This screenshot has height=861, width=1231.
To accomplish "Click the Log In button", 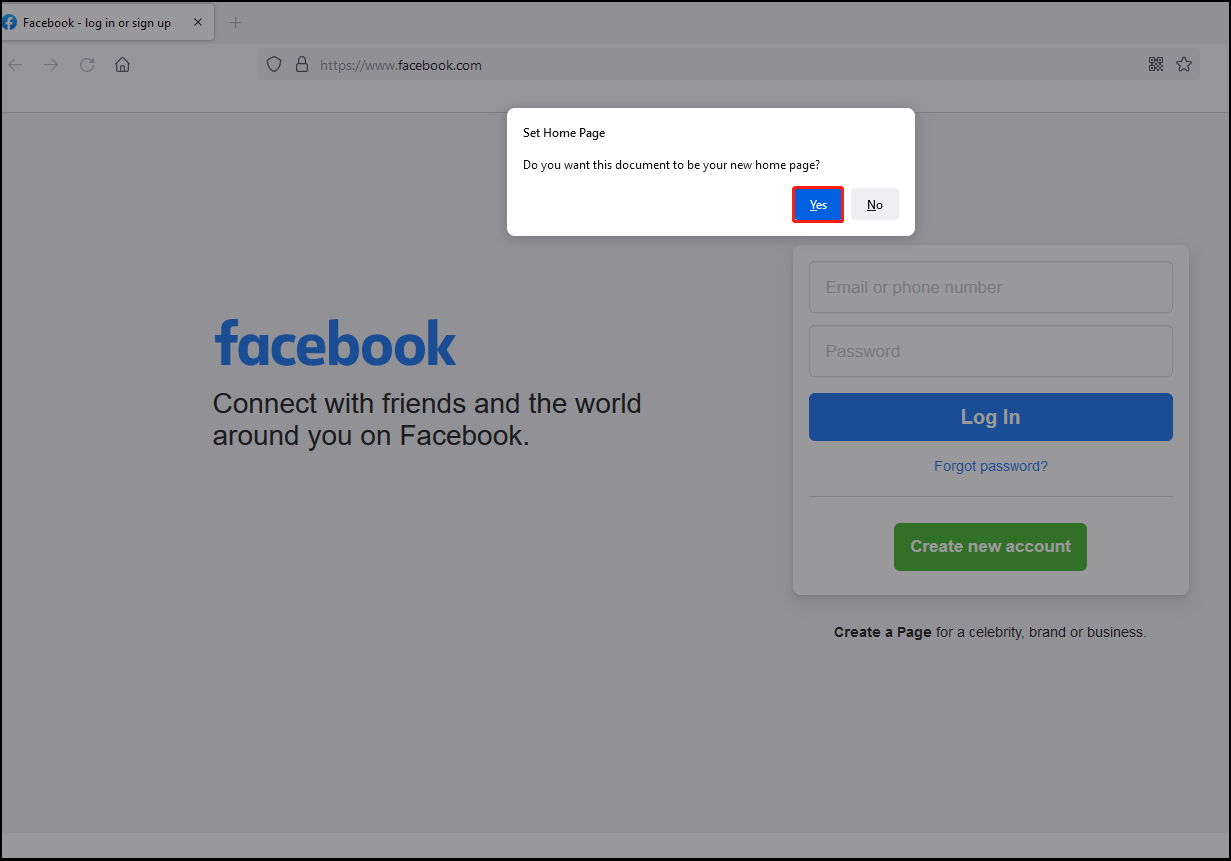I will (x=991, y=417).
